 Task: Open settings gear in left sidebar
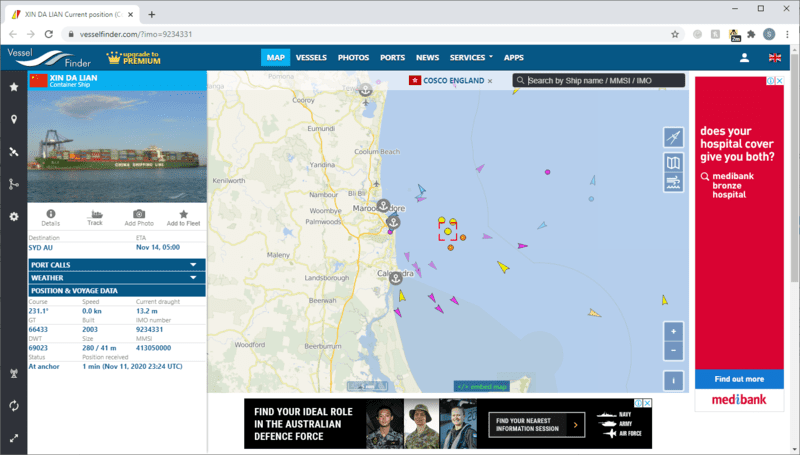coord(14,217)
